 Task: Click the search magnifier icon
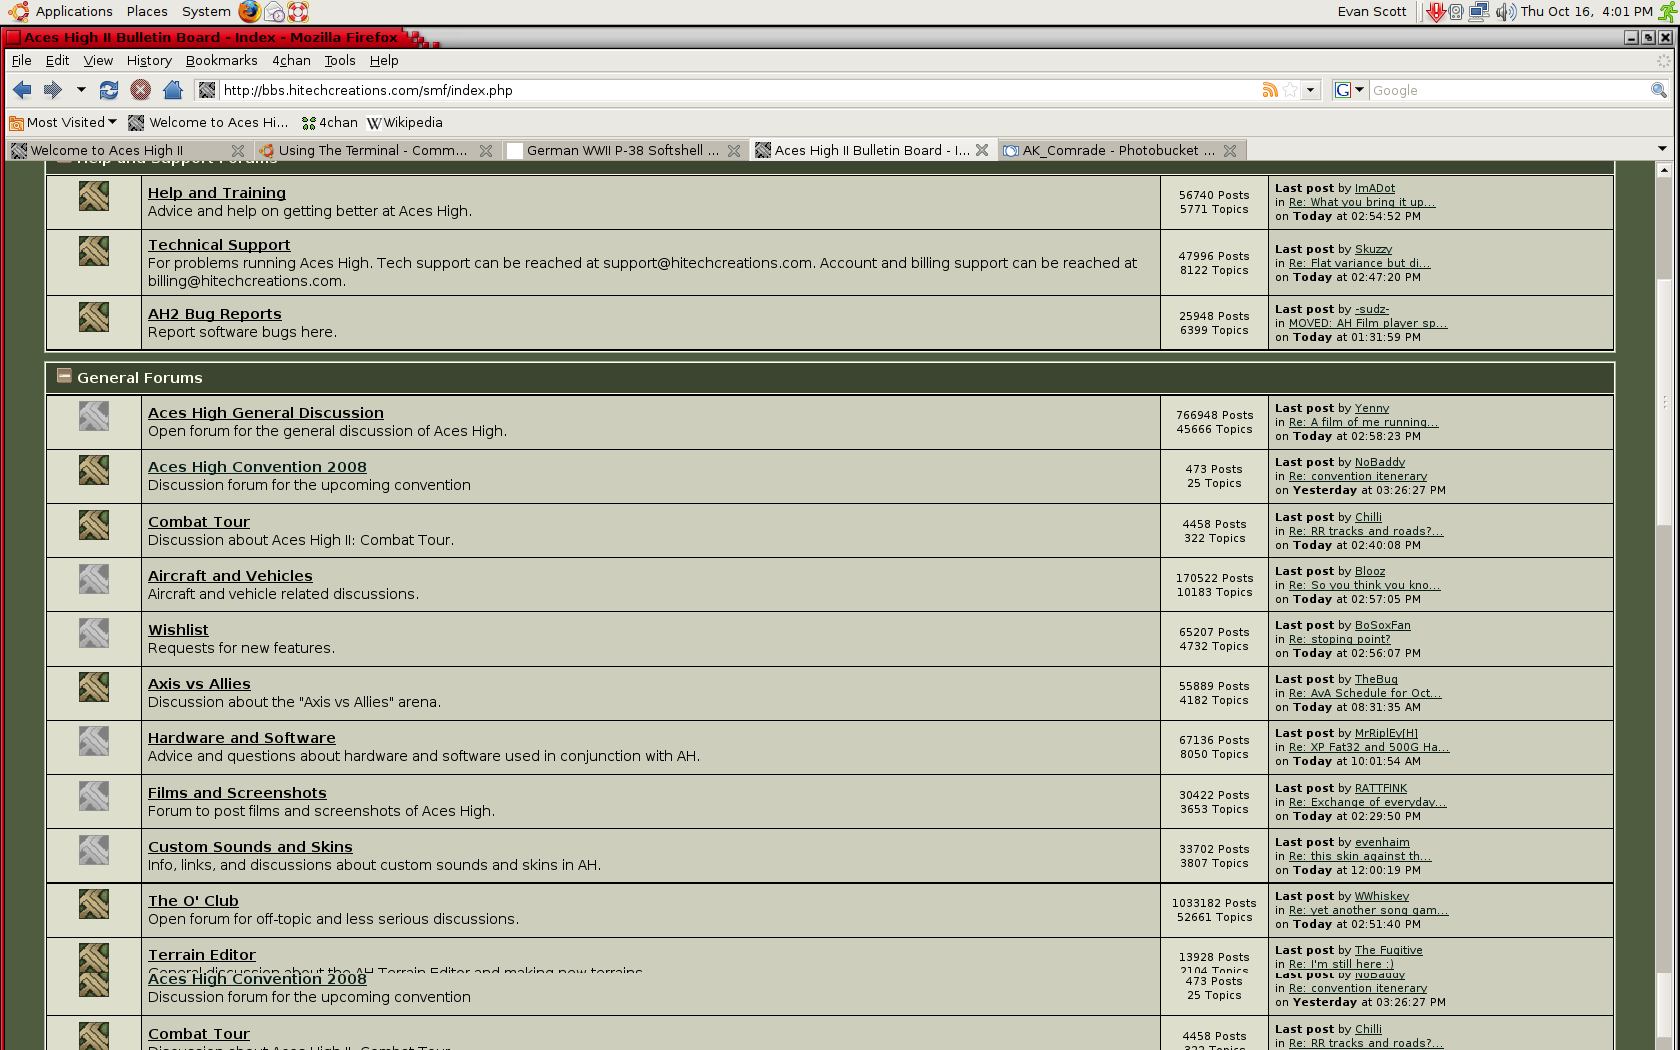point(1659,90)
